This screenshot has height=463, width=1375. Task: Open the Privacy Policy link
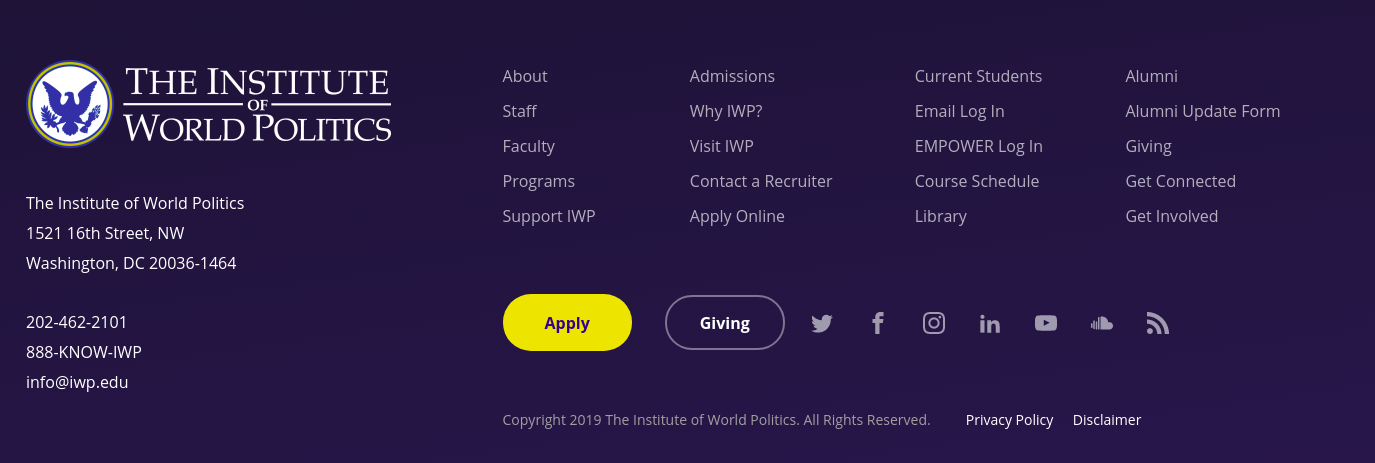1009,420
